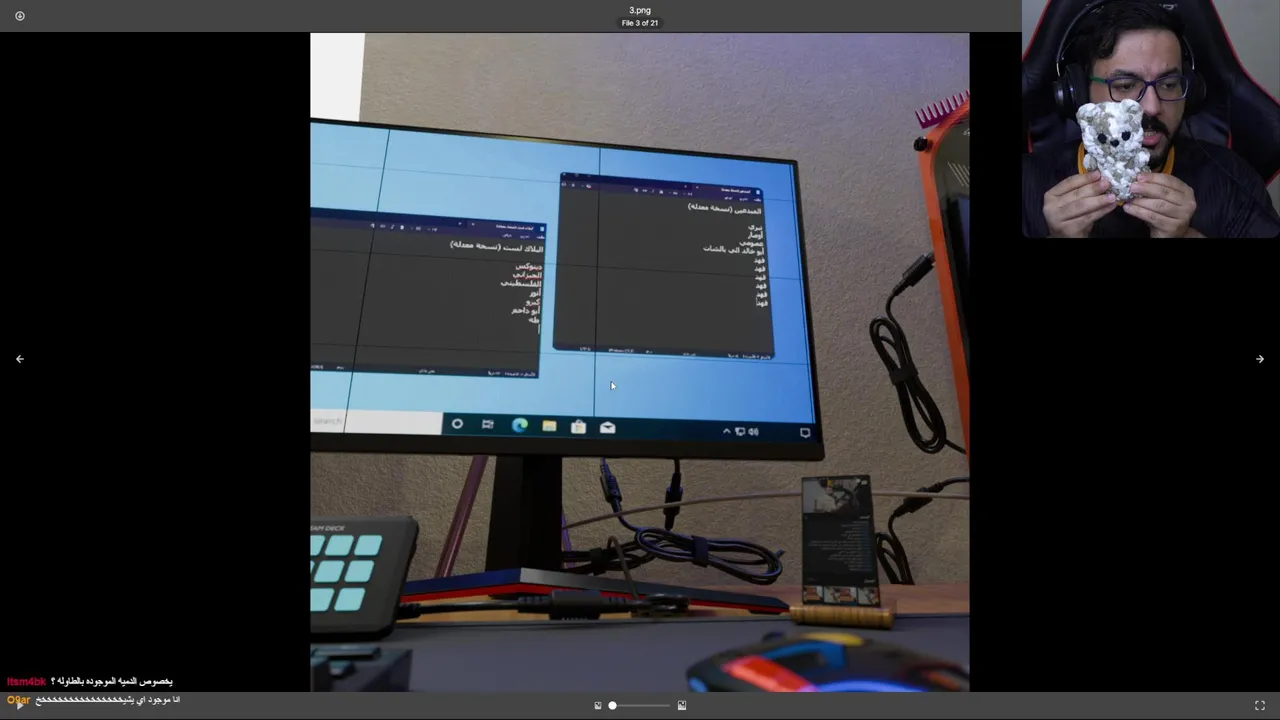
Task: Toggle fullscreen with the bottom-right corner icon
Action: pyautogui.click(x=1260, y=706)
